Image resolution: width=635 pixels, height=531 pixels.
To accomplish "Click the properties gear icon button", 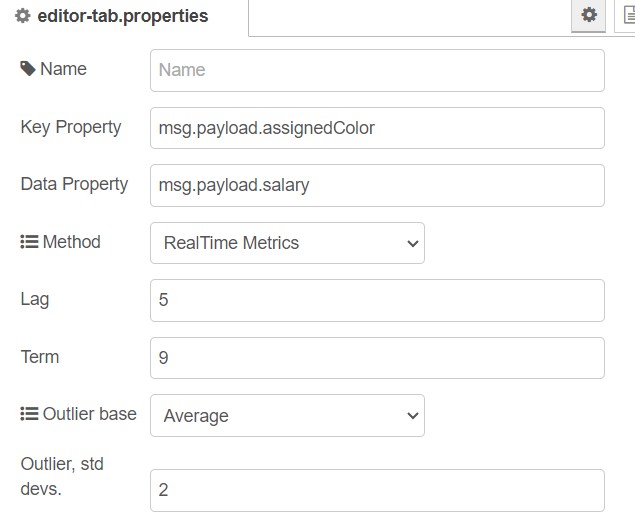I will click(588, 15).
